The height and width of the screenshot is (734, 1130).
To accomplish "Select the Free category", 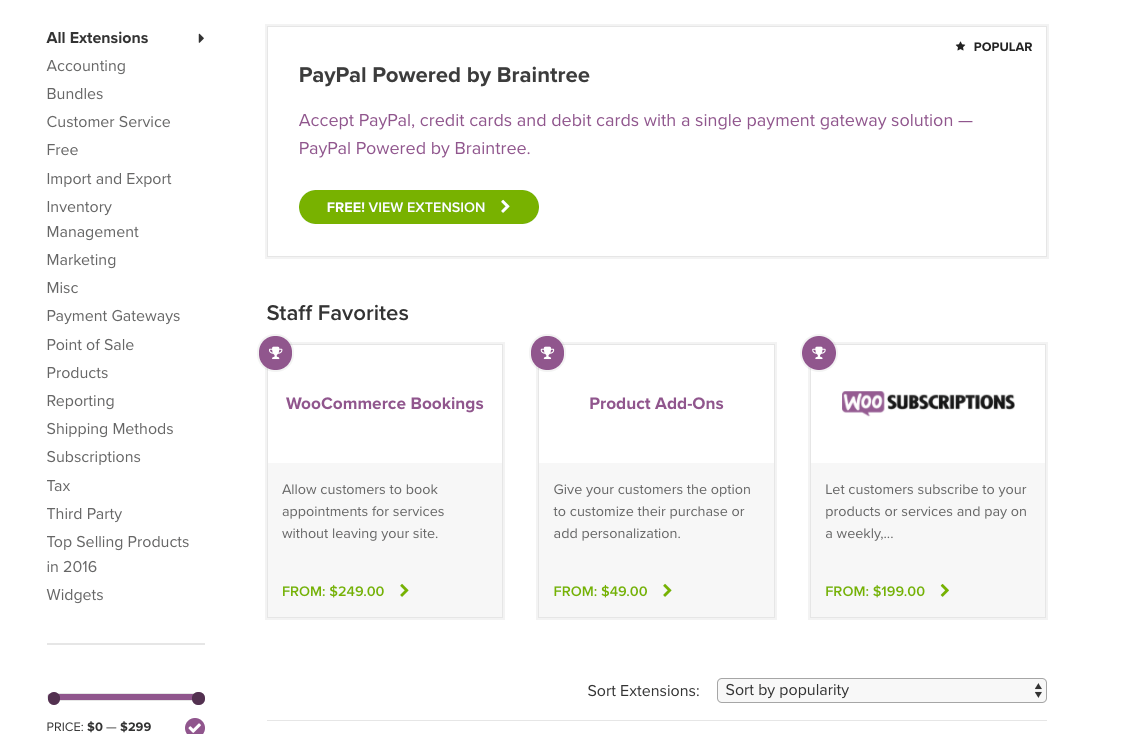I will pyautogui.click(x=62, y=151).
